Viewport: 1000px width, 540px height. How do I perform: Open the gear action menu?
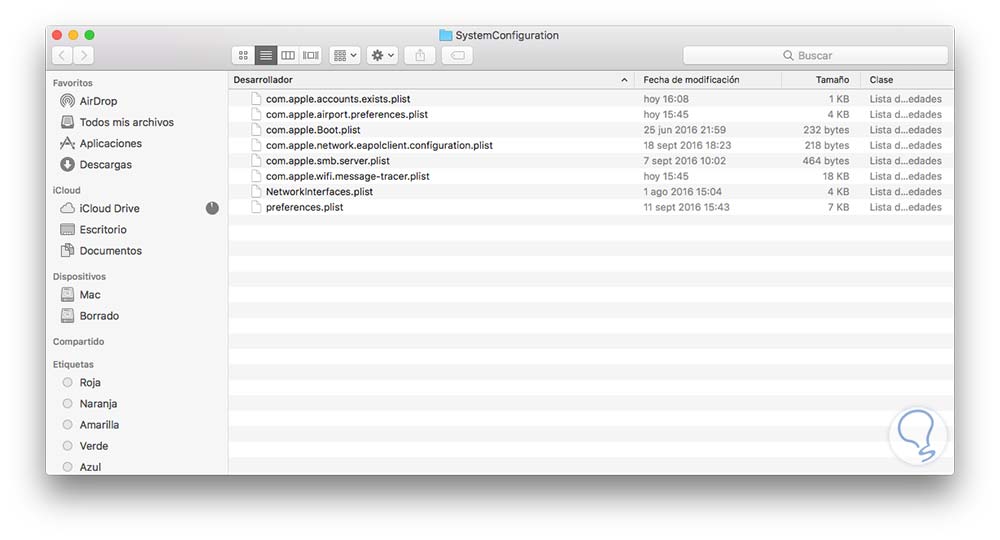pyautogui.click(x=383, y=55)
